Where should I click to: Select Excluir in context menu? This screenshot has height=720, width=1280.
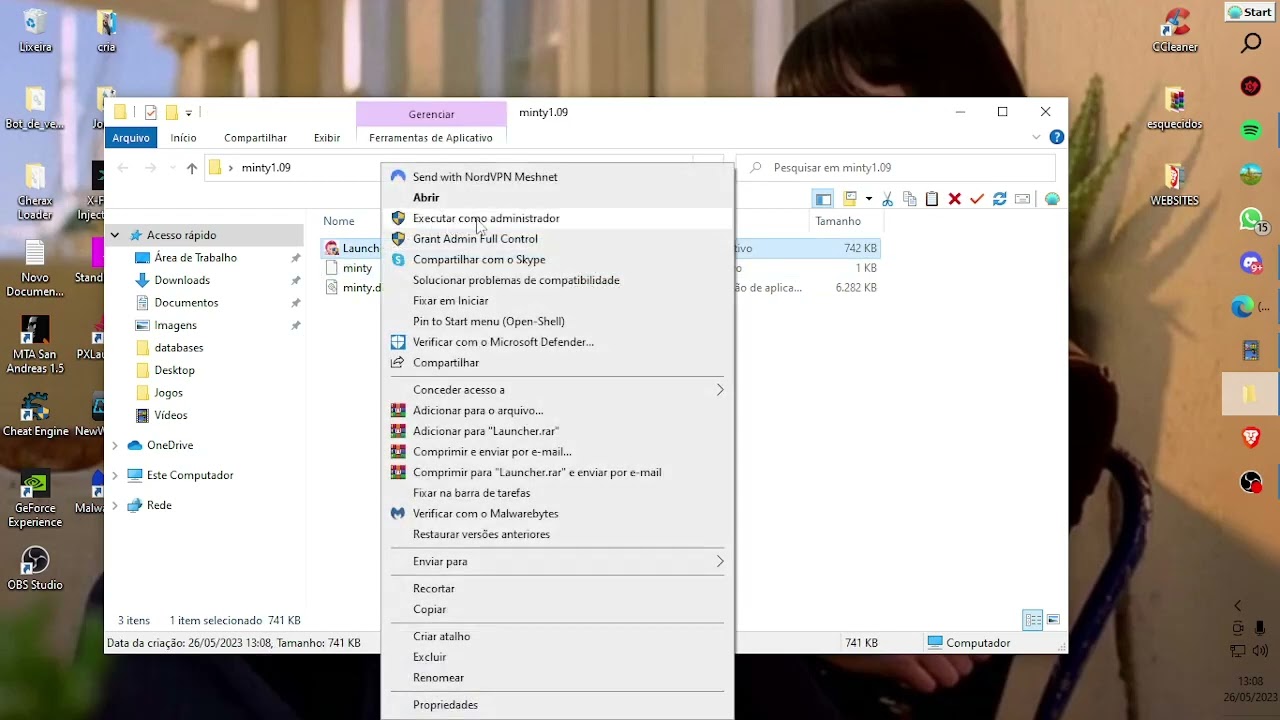pyautogui.click(x=557, y=657)
